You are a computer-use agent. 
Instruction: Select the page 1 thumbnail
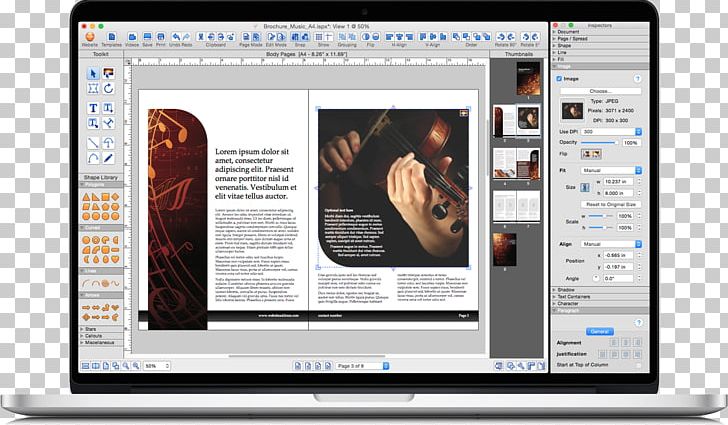point(528,79)
